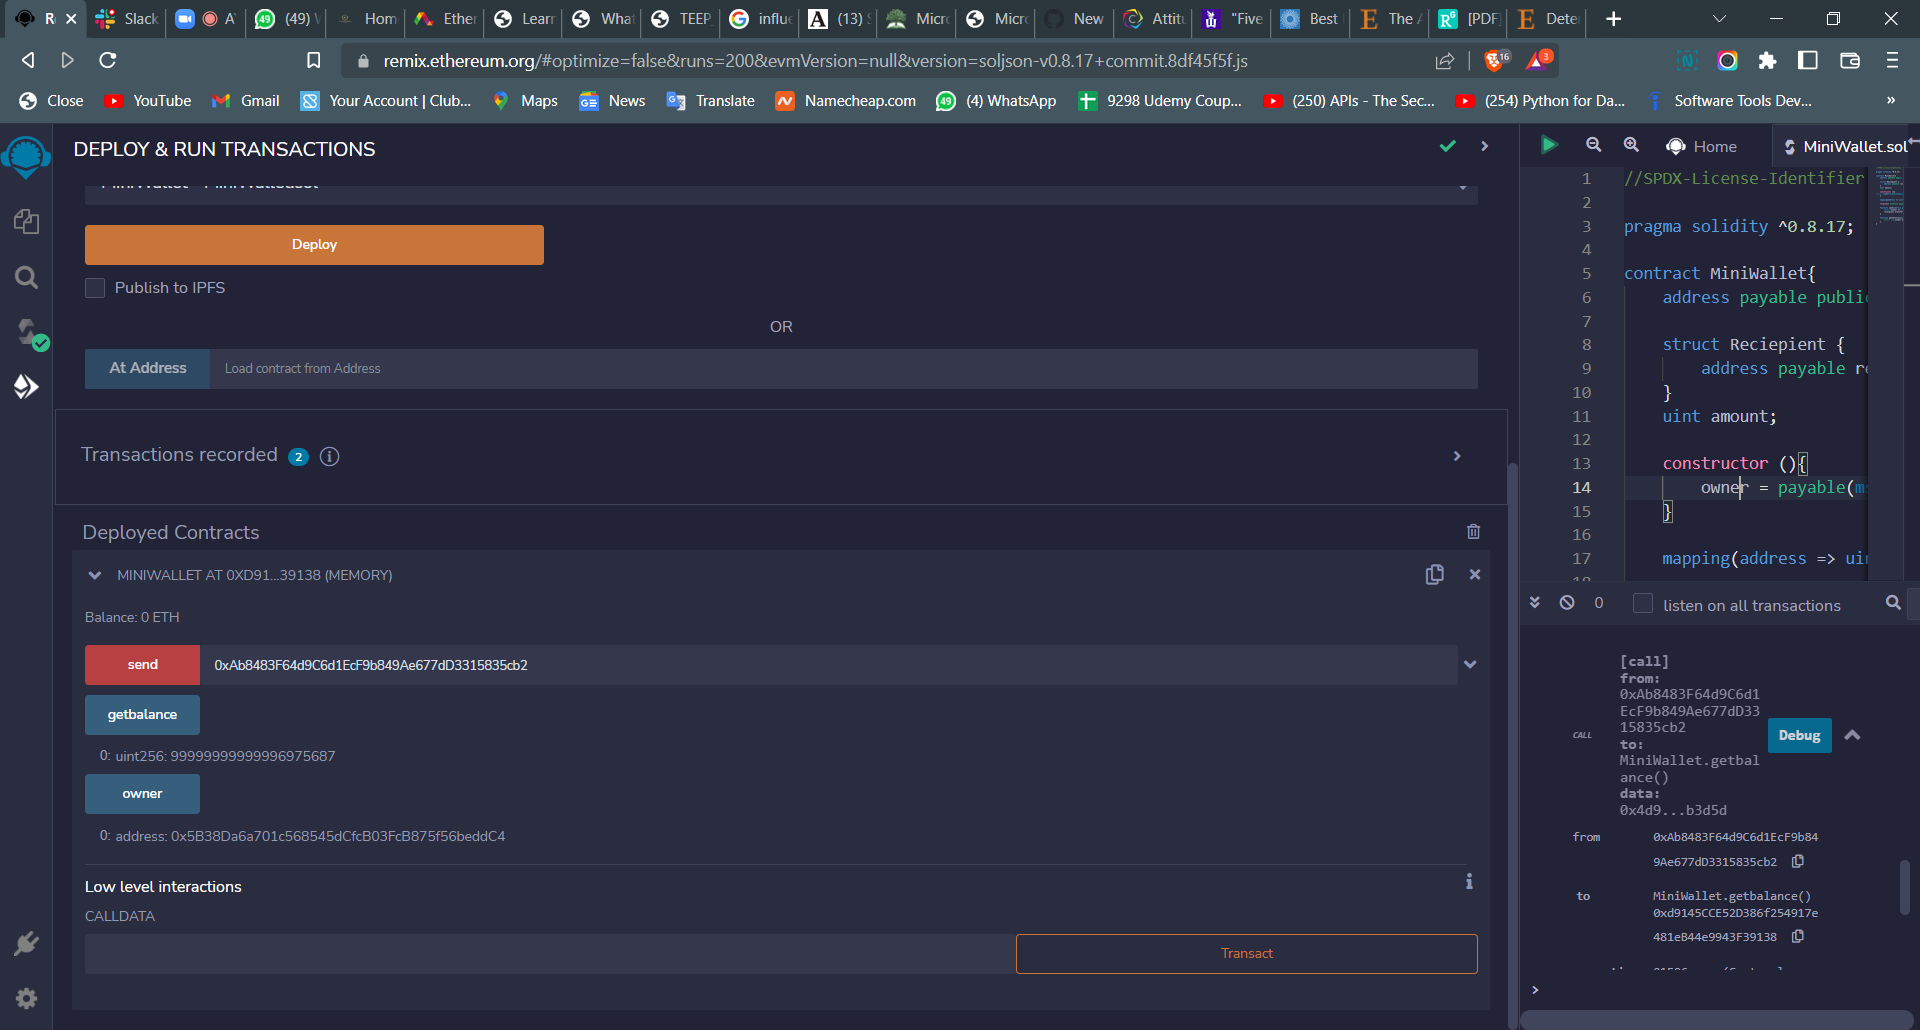Expand the send function parameters dropdown
Screen dimensions: 1920x1030
pos(1469,664)
